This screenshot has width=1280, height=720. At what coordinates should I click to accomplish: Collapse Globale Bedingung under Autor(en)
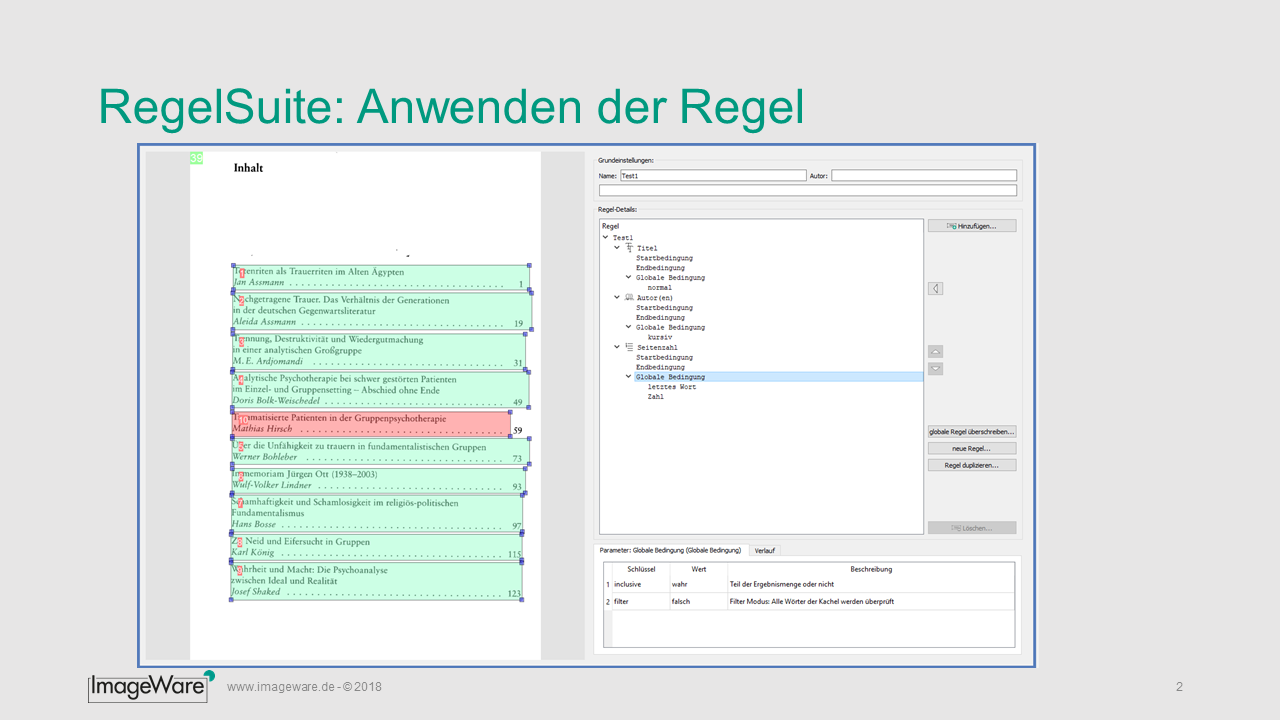click(x=629, y=327)
